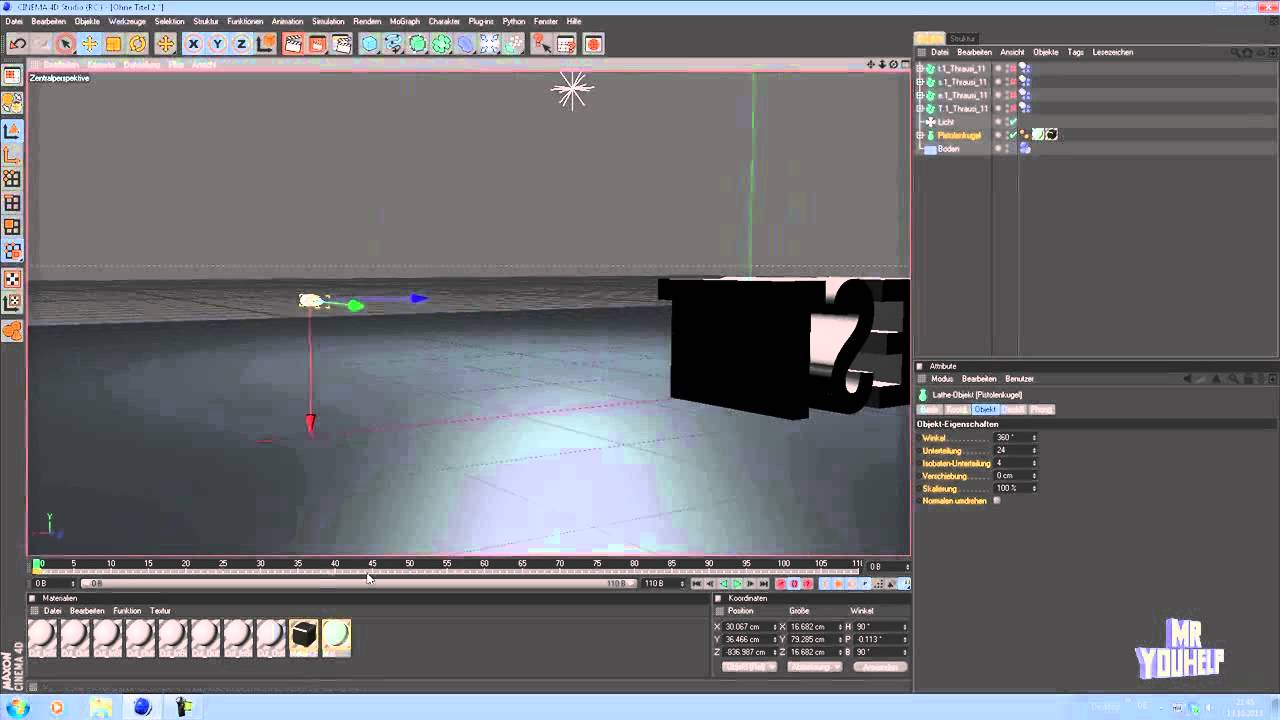Viewport: 1280px width, 720px height.
Task: Toggle X axis lock
Action: point(193,44)
